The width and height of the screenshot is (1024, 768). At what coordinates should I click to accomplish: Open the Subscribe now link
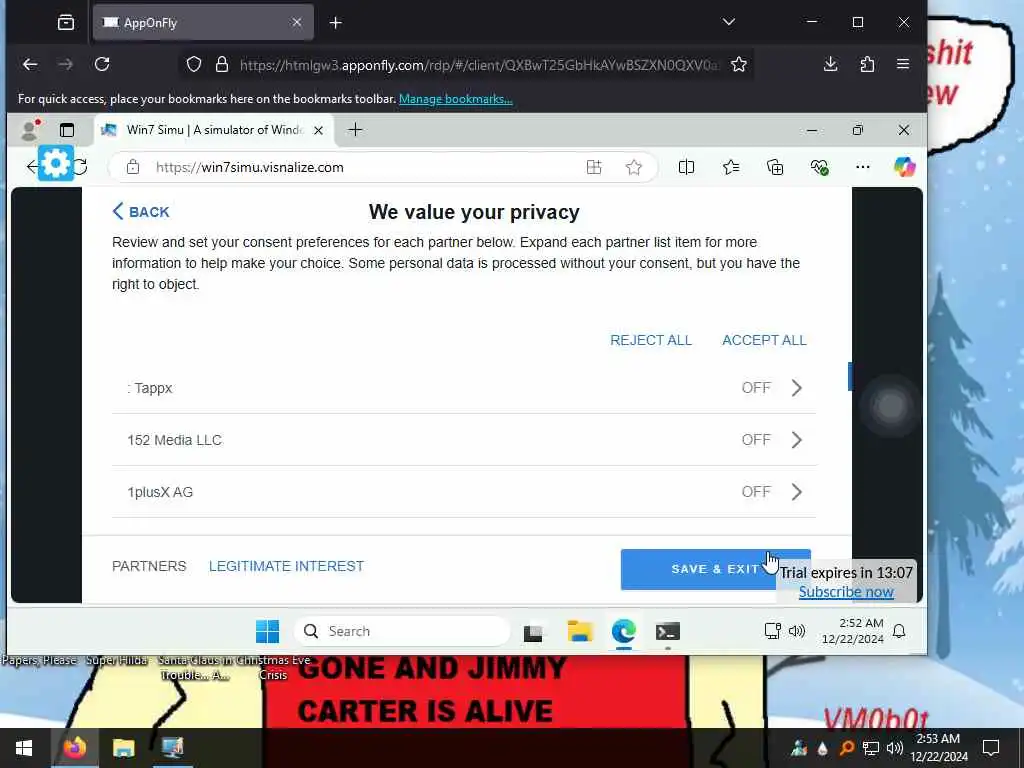click(846, 592)
